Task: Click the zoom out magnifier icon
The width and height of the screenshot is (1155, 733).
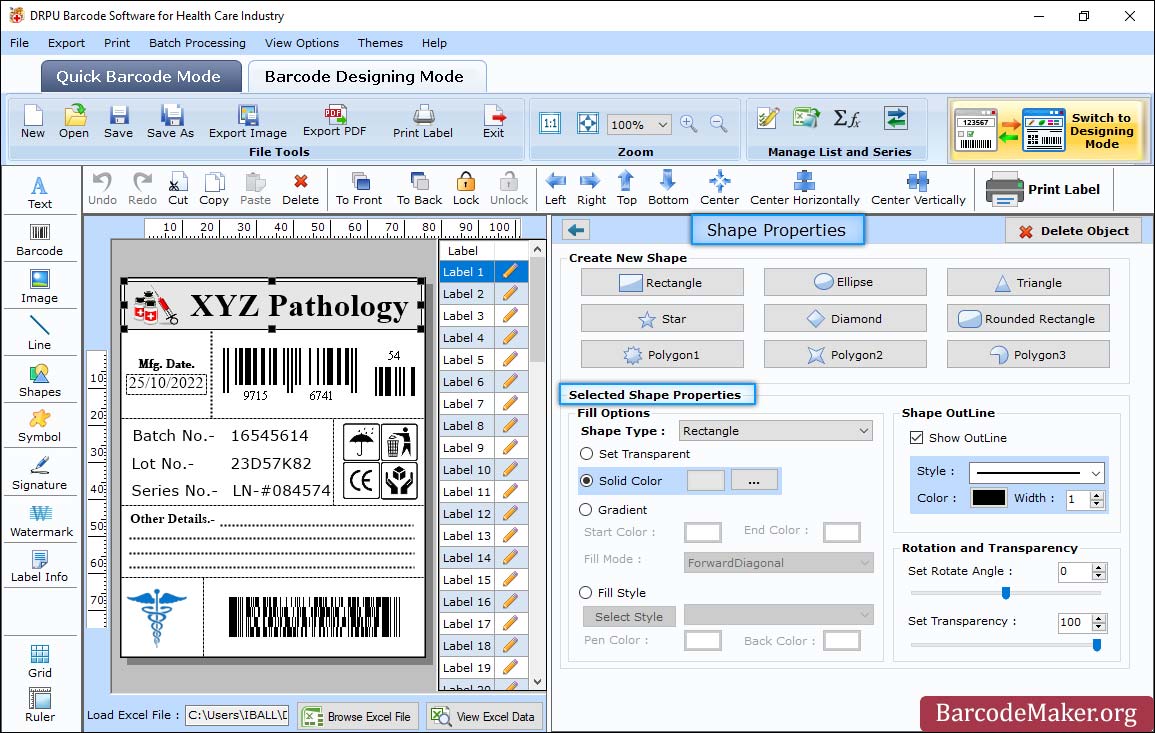Action: point(719,123)
